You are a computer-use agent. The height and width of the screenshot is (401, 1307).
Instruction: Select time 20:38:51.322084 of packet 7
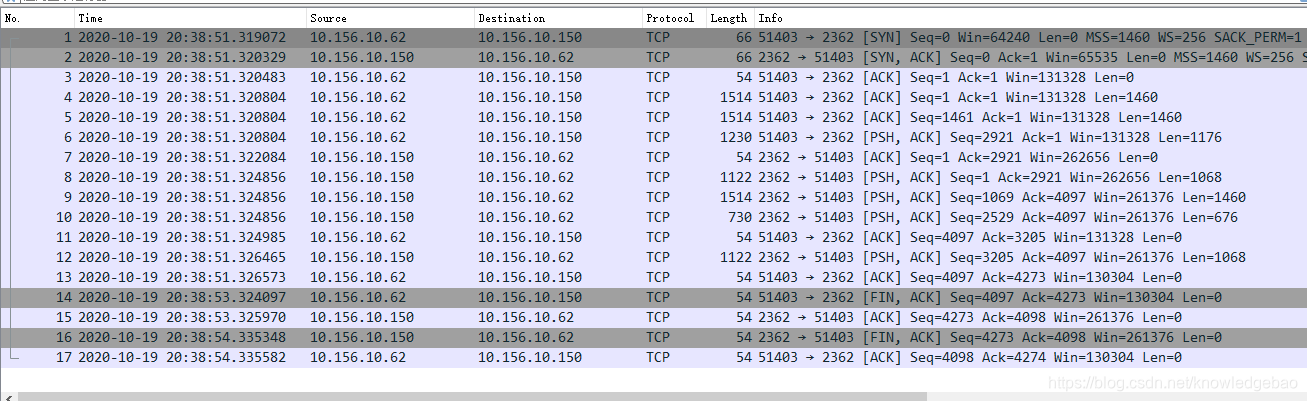182,157
